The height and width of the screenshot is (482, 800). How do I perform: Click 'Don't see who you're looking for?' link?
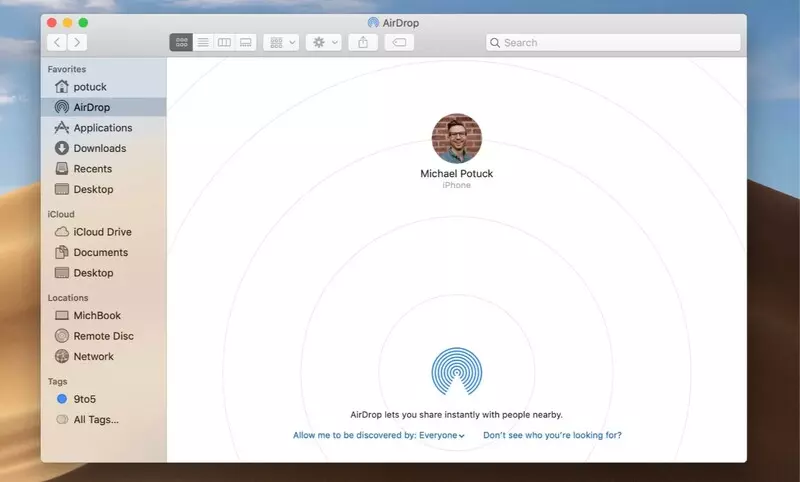point(553,435)
